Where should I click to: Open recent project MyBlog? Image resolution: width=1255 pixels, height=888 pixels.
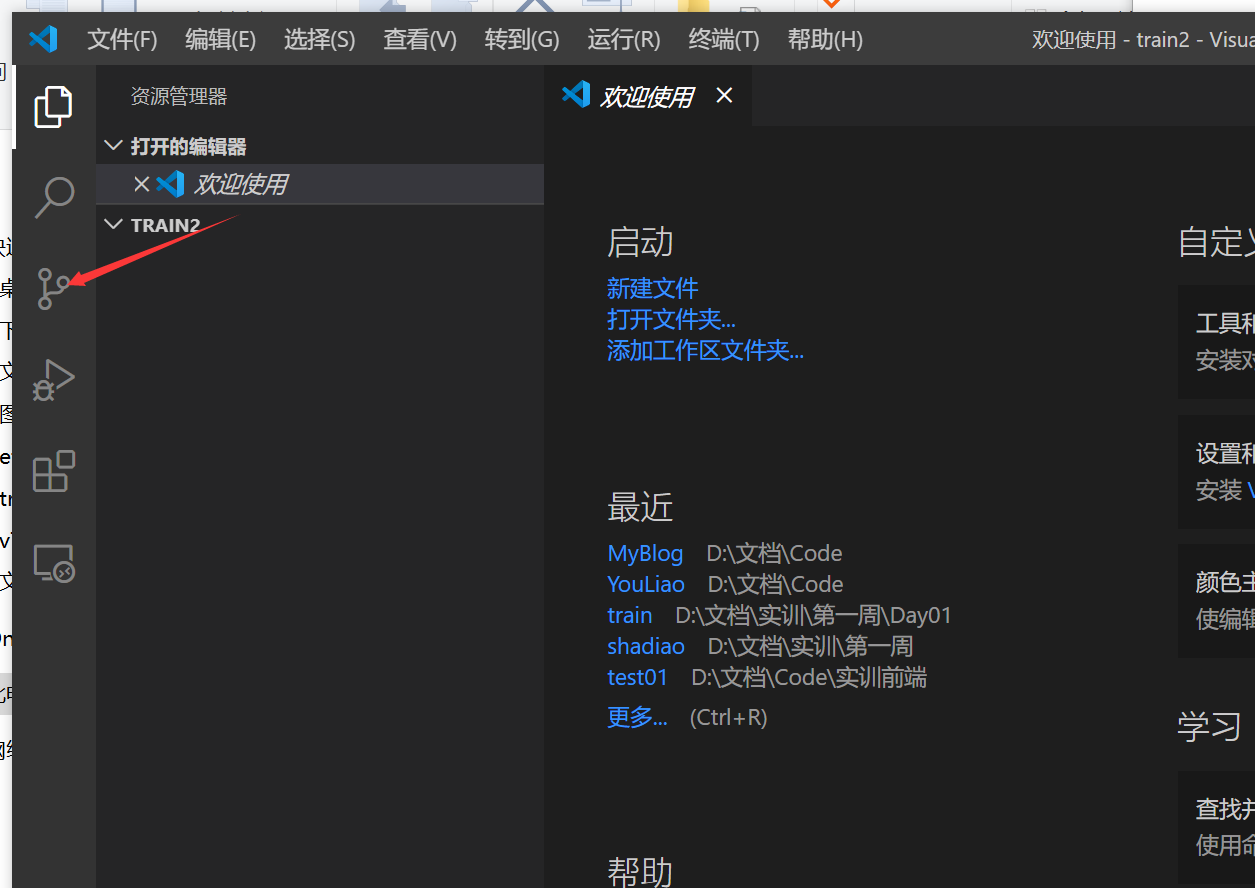[645, 554]
